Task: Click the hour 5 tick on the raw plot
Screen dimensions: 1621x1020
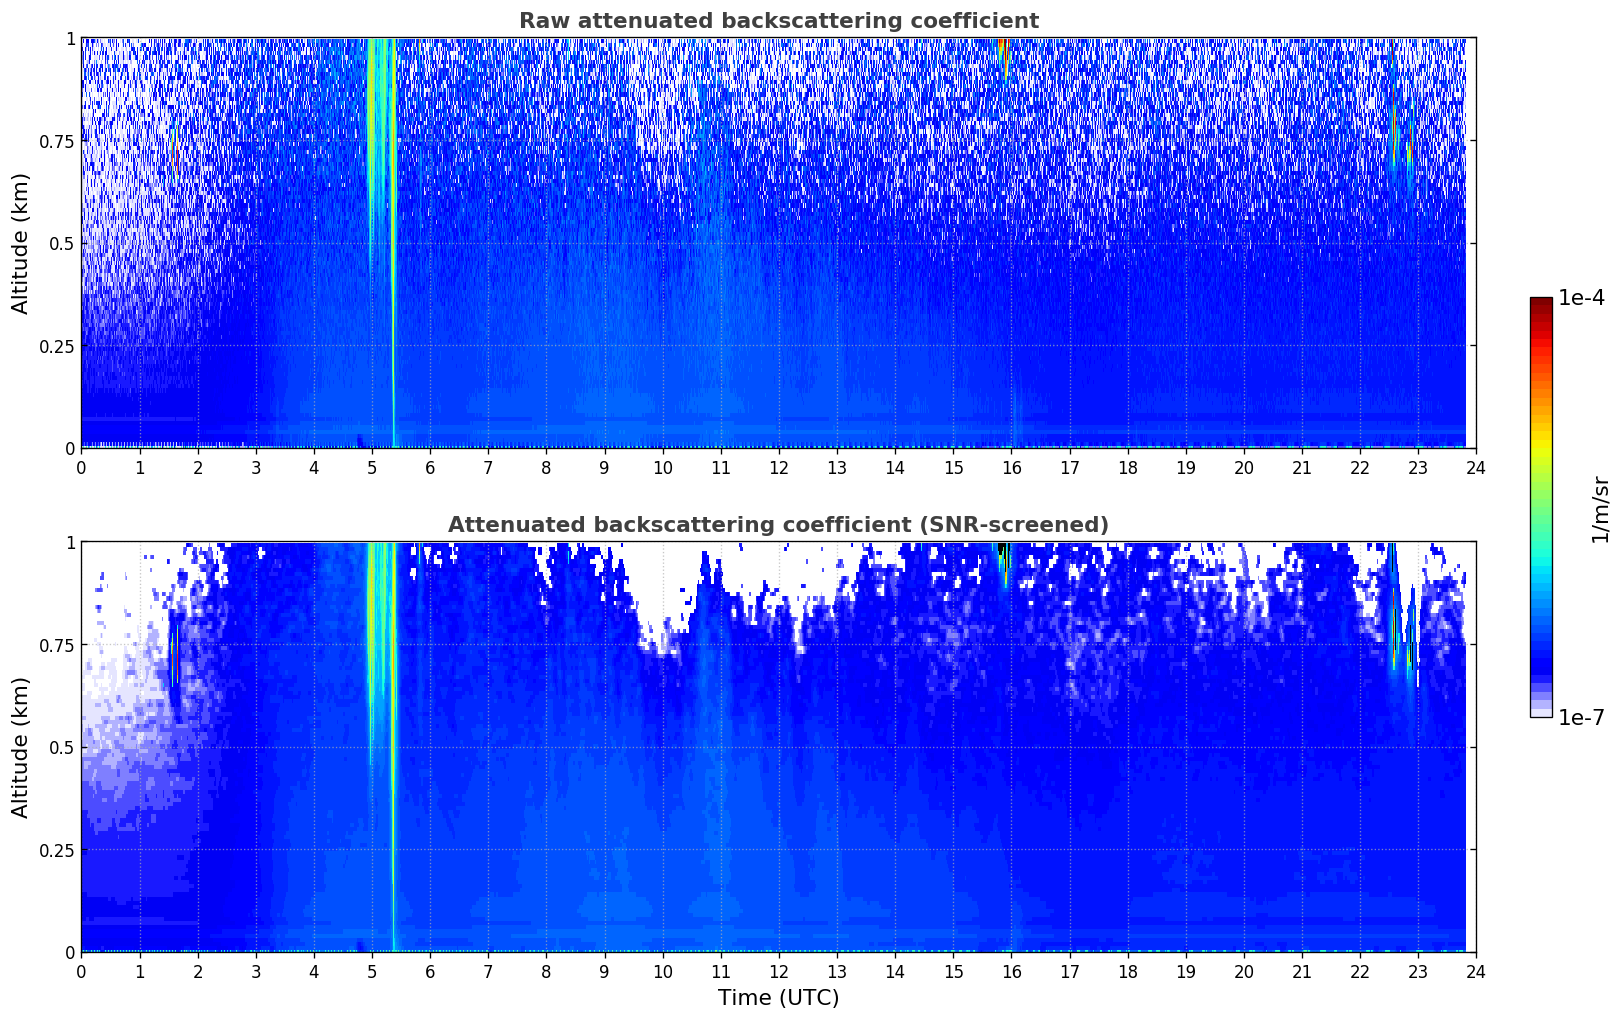Action: (372, 467)
